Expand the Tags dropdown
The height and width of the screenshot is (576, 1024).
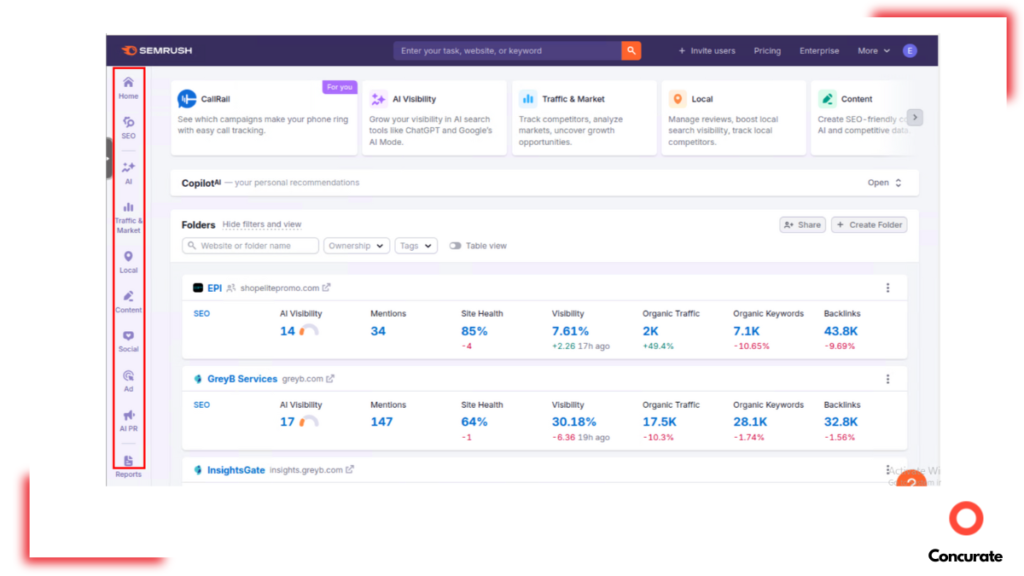(x=416, y=245)
